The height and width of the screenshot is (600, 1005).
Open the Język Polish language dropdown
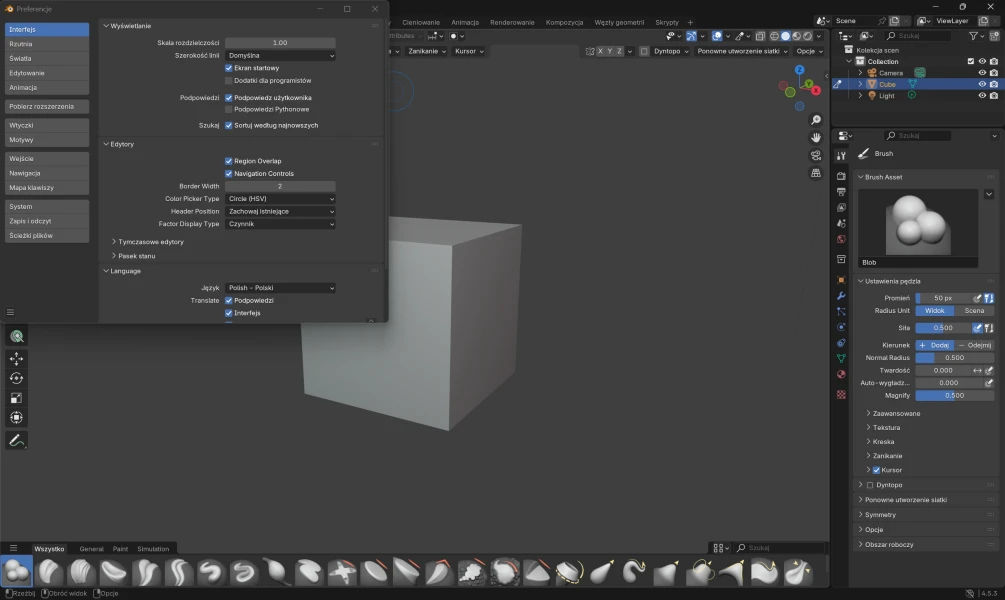click(x=280, y=288)
